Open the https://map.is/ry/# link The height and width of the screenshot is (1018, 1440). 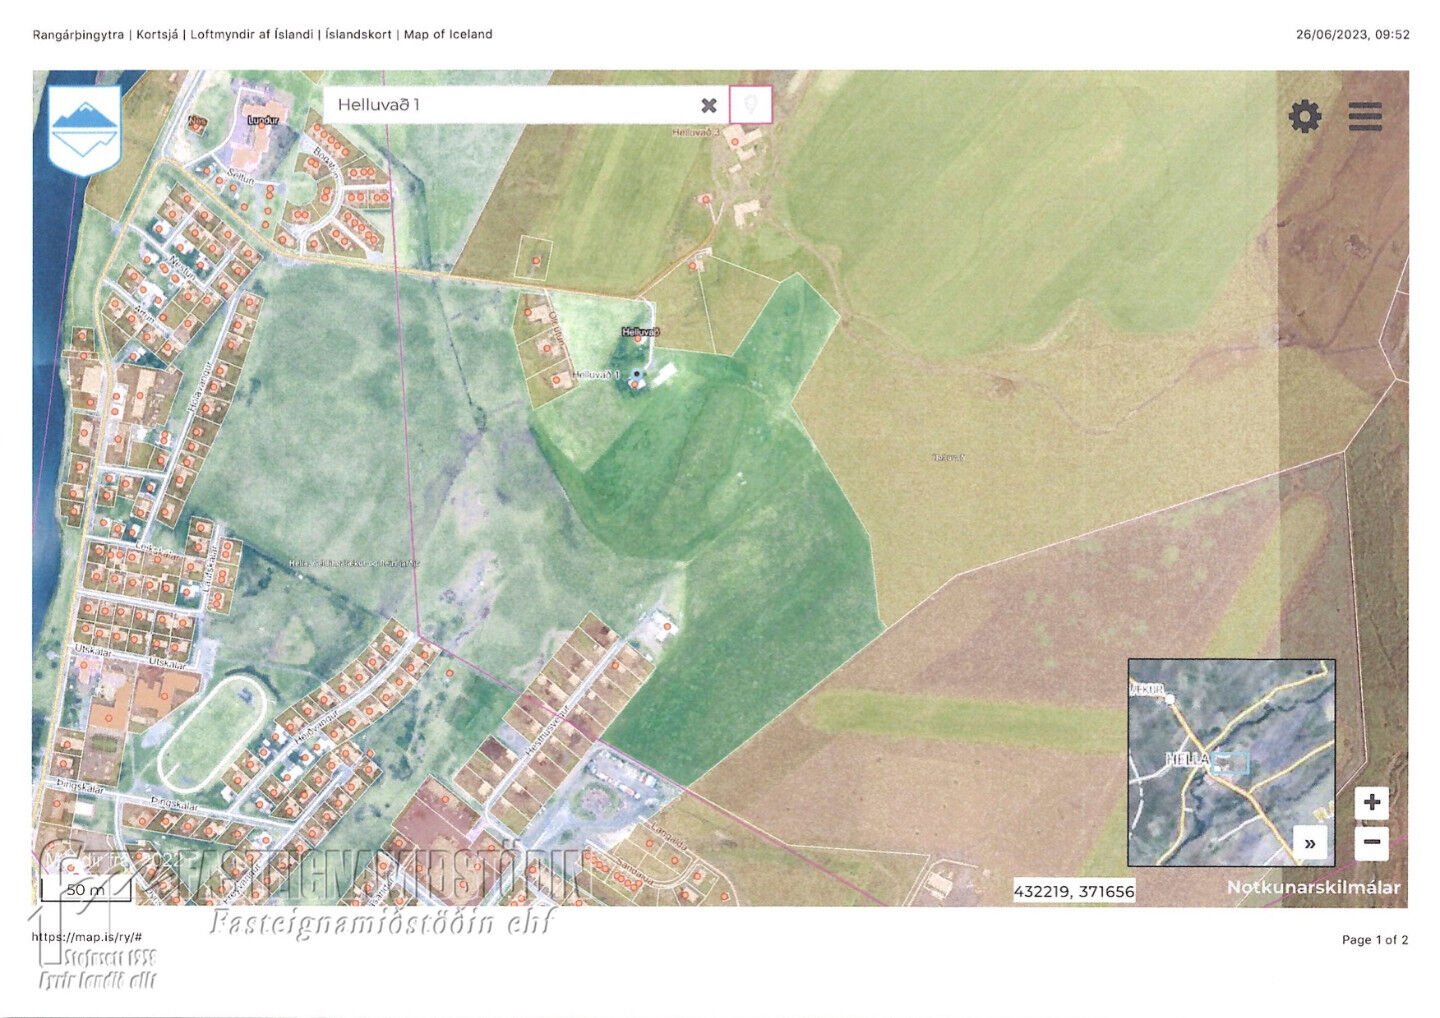86,937
